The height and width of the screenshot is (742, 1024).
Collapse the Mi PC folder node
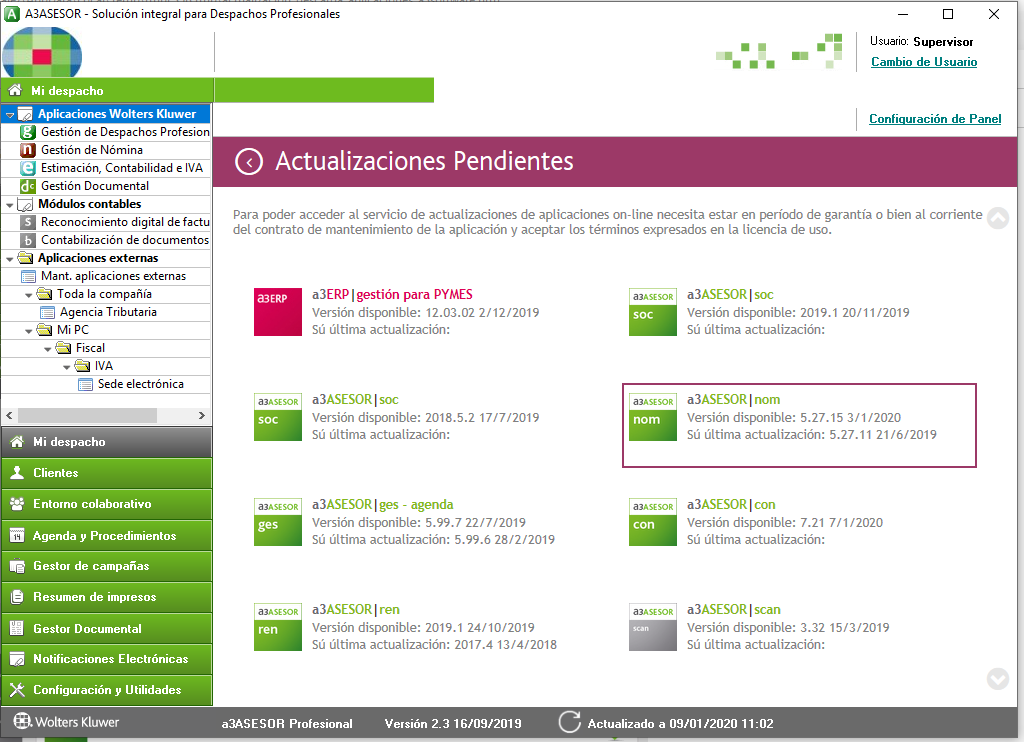tap(29, 331)
